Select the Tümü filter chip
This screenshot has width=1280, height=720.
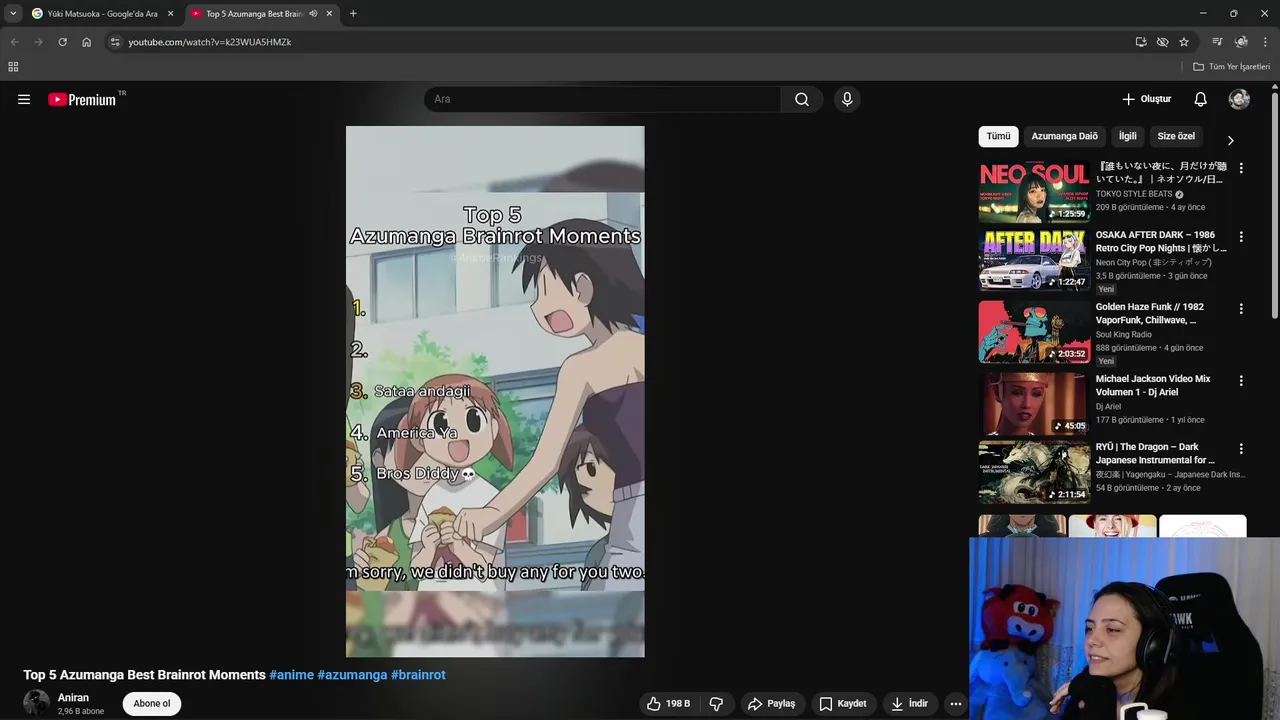[x=998, y=136]
